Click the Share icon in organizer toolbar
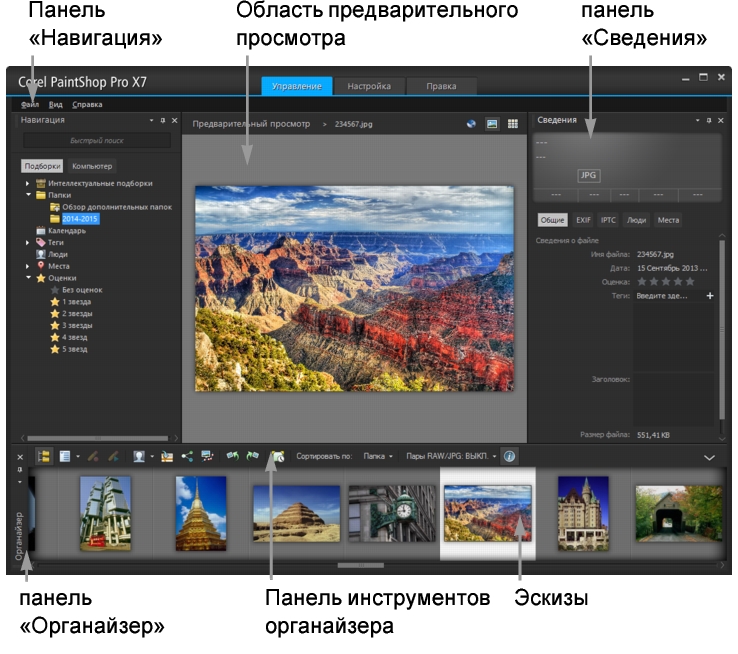Screen dimensions: 738x654 point(186,456)
